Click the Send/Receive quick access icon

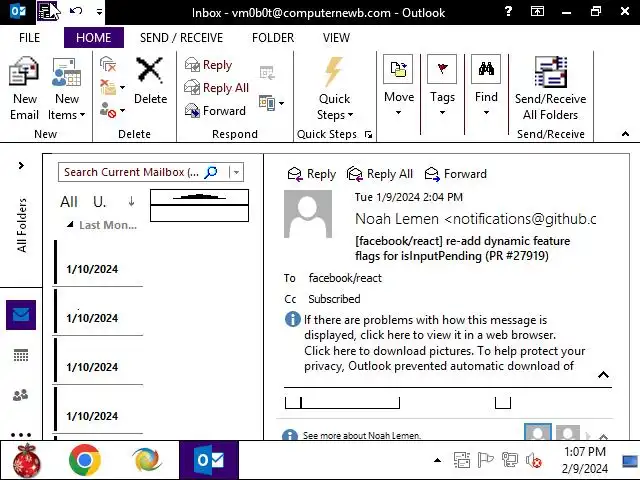[47, 11]
